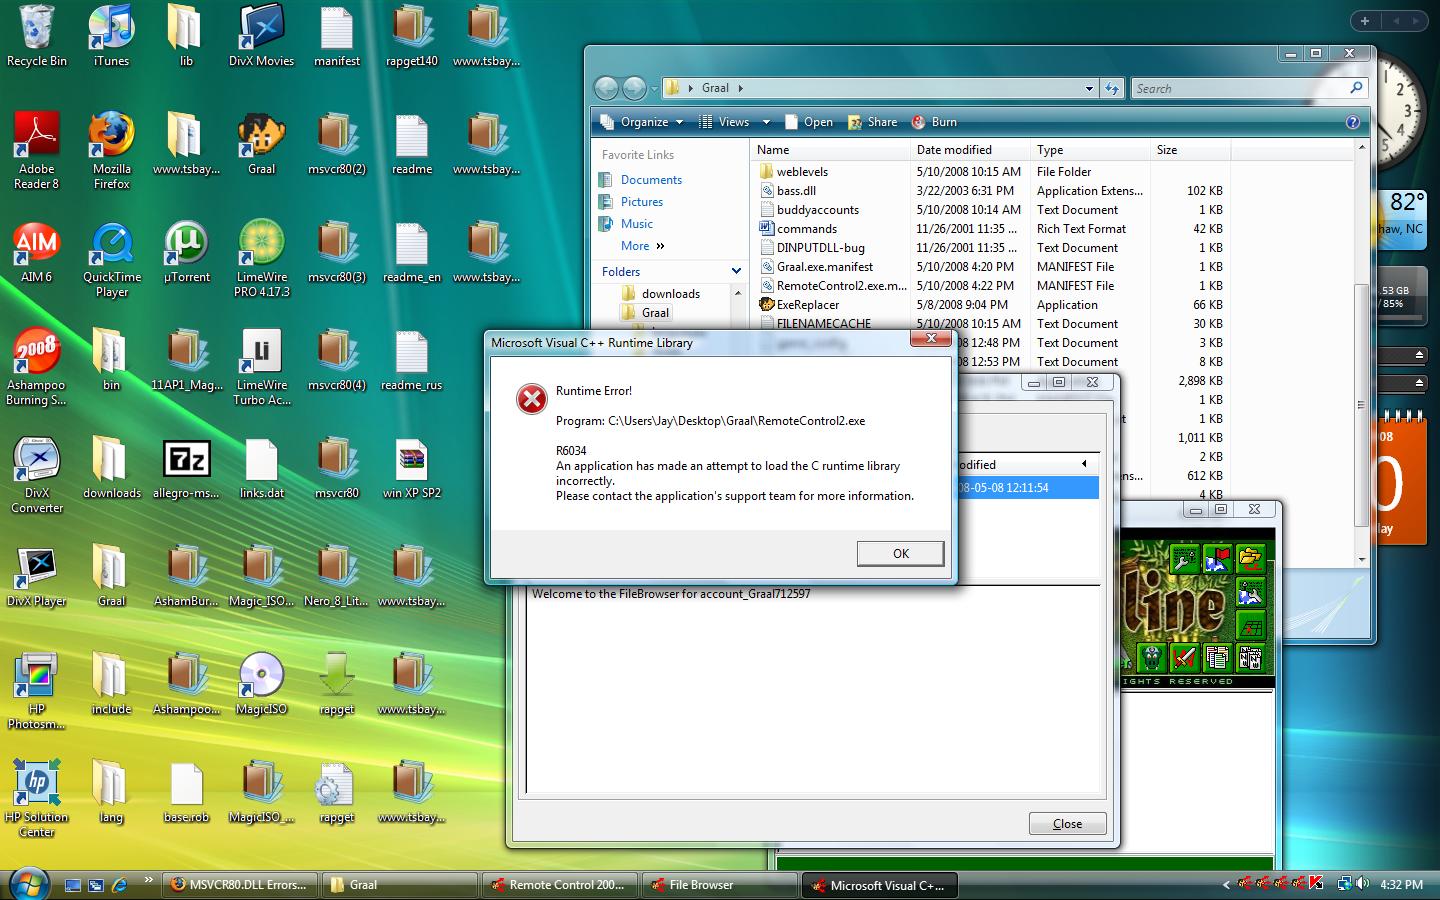Select the sword icon in Remote Control
The height and width of the screenshot is (900, 1440).
1184,657
